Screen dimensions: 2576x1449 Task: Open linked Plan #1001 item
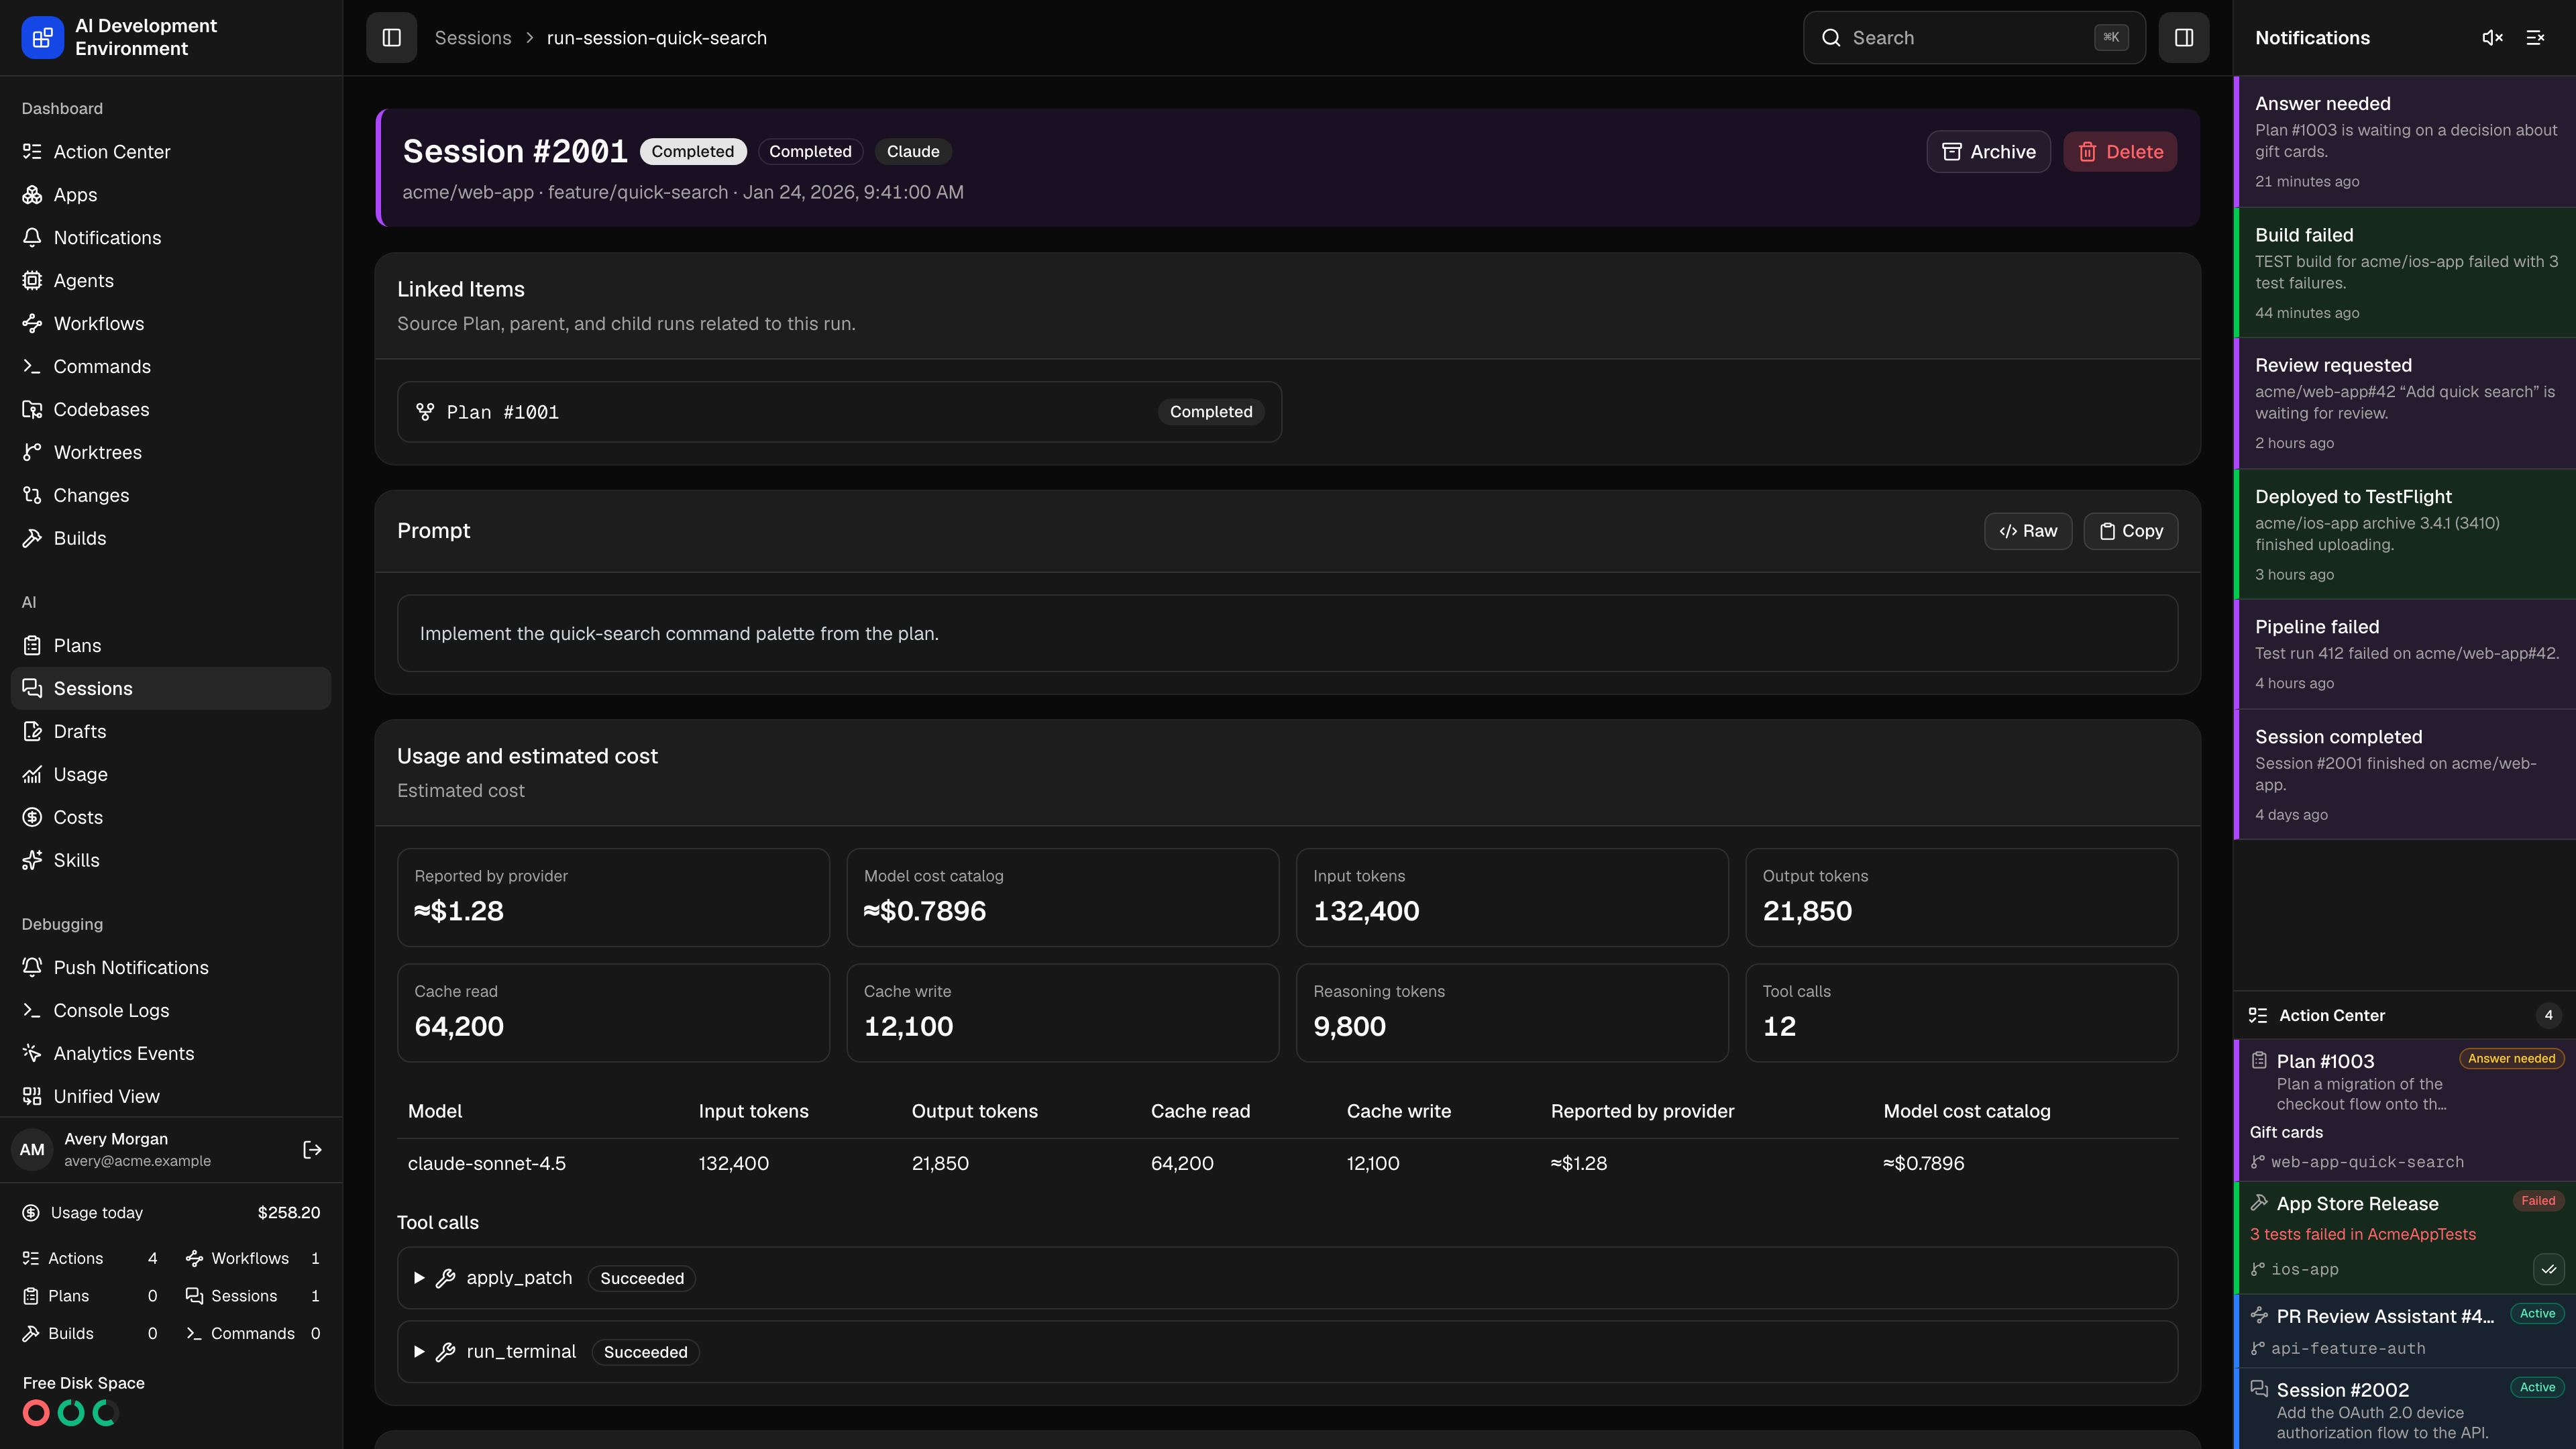click(x=839, y=411)
